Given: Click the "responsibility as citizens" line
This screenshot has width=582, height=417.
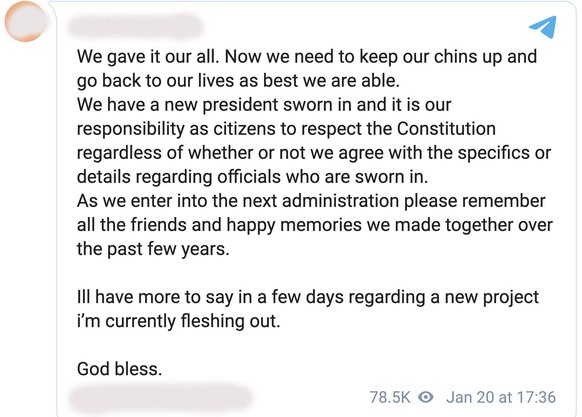Looking at the screenshot, I should pyautogui.click(x=286, y=129).
